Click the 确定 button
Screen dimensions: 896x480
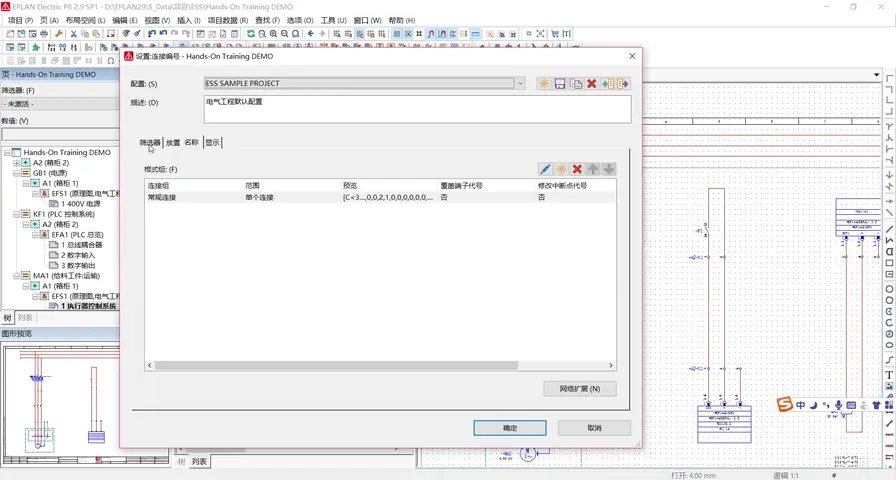pyautogui.click(x=510, y=427)
